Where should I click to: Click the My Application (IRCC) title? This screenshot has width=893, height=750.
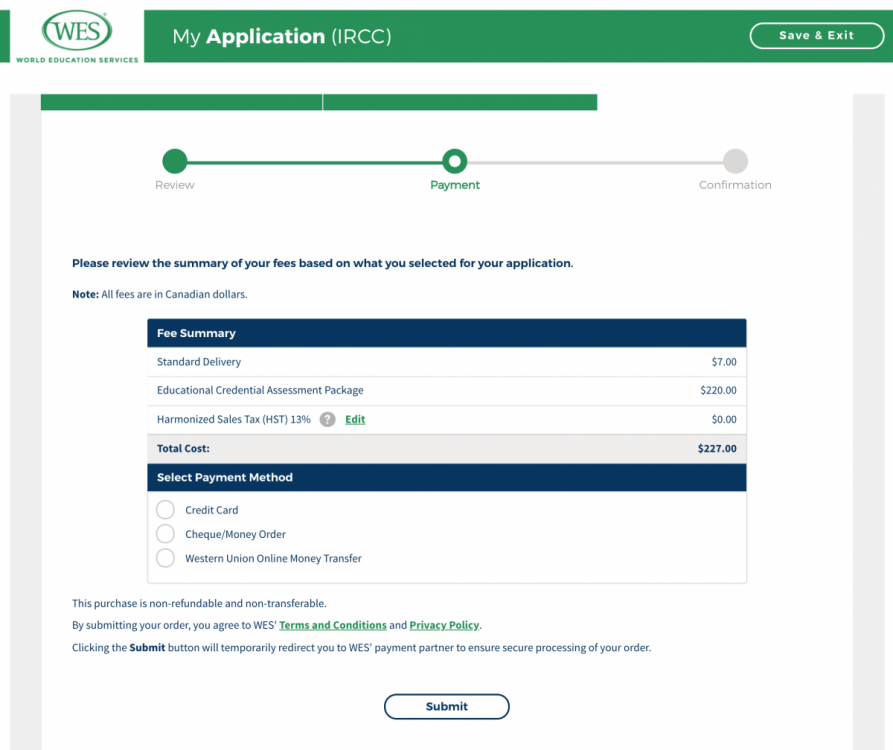click(282, 37)
